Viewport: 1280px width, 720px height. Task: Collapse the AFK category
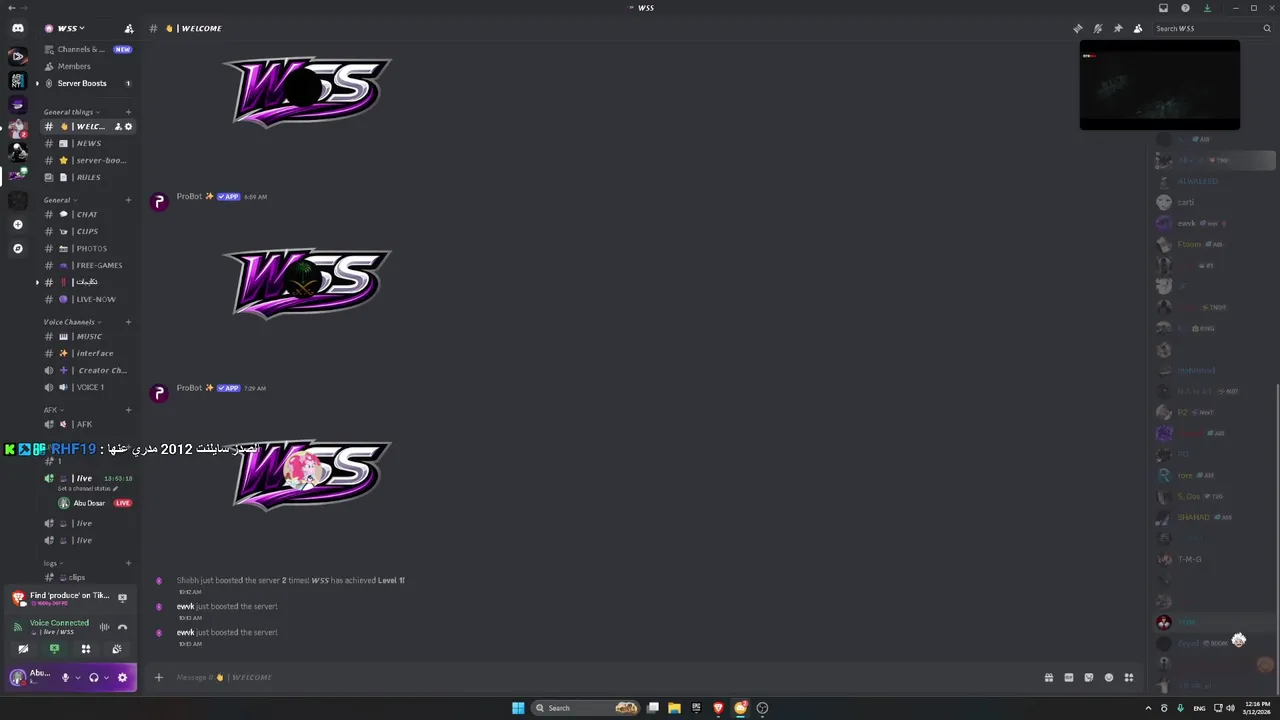pyautogui.click(x=53, y=410)
